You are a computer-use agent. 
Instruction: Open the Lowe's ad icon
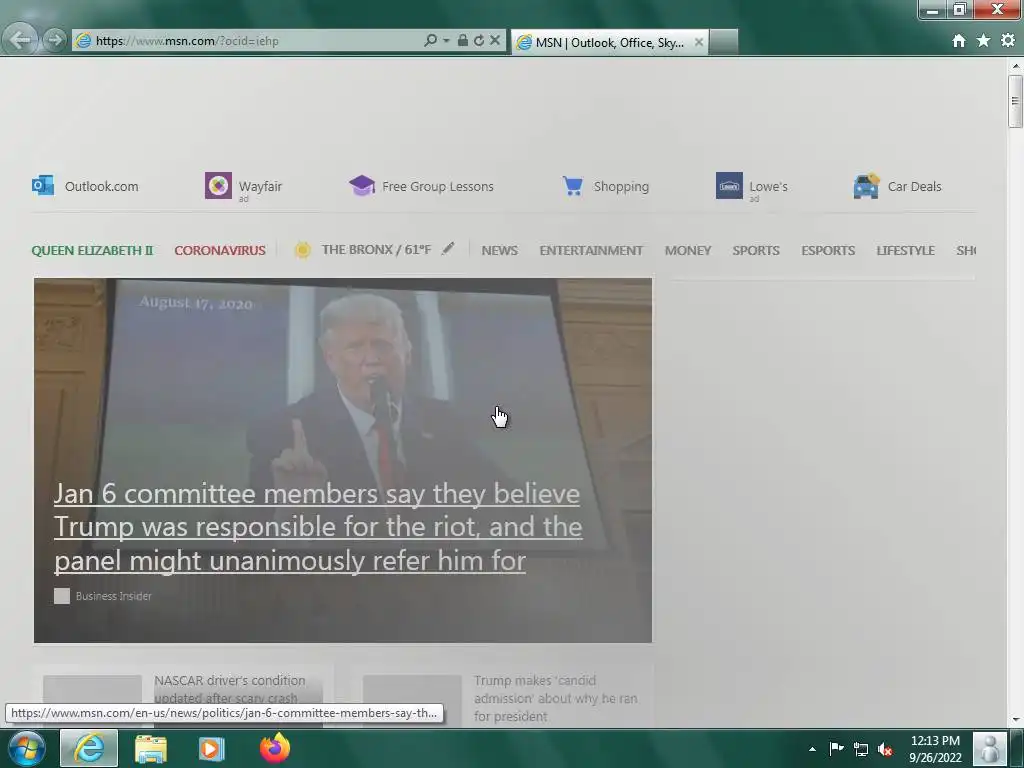pyautogui.click(x=729, y=185)
